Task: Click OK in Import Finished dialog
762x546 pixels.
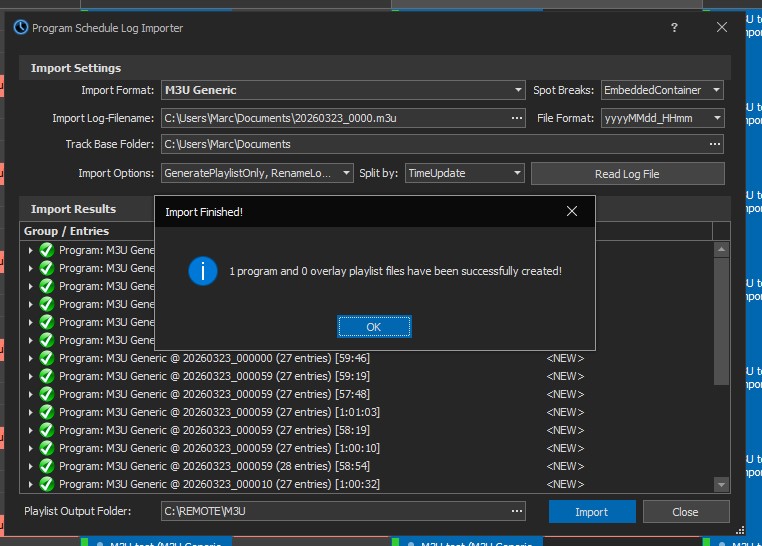Action: coord(374,327)
